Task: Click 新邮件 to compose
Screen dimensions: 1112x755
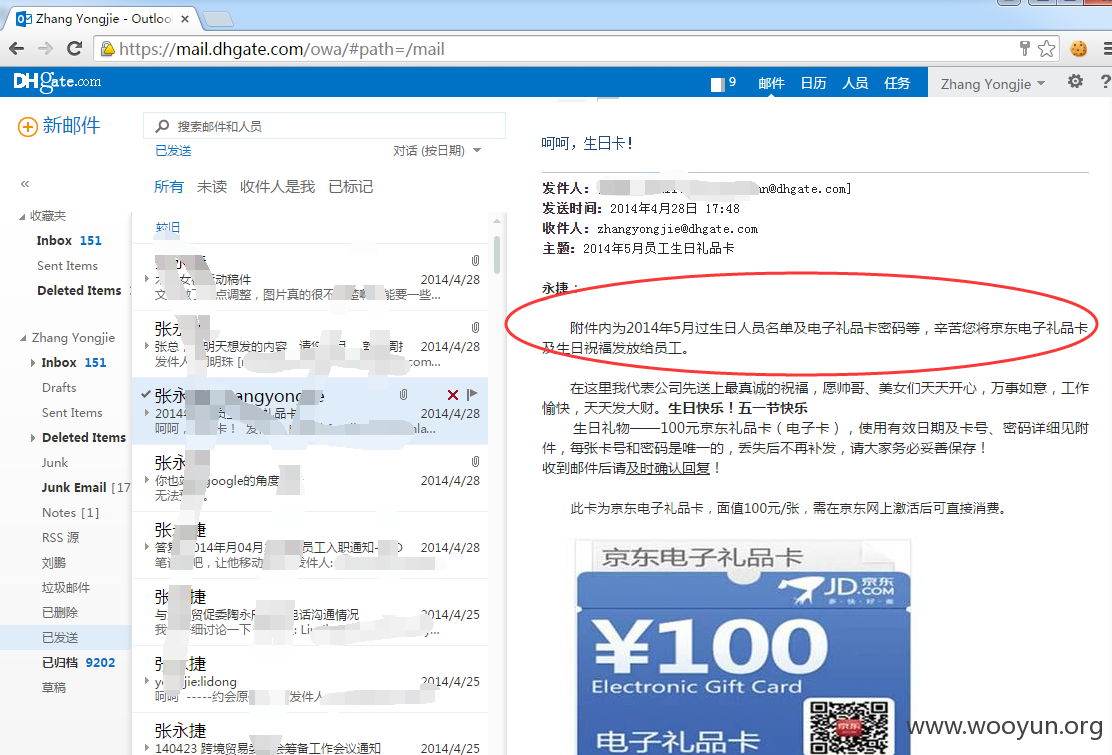Action: (x=71, y=125)
